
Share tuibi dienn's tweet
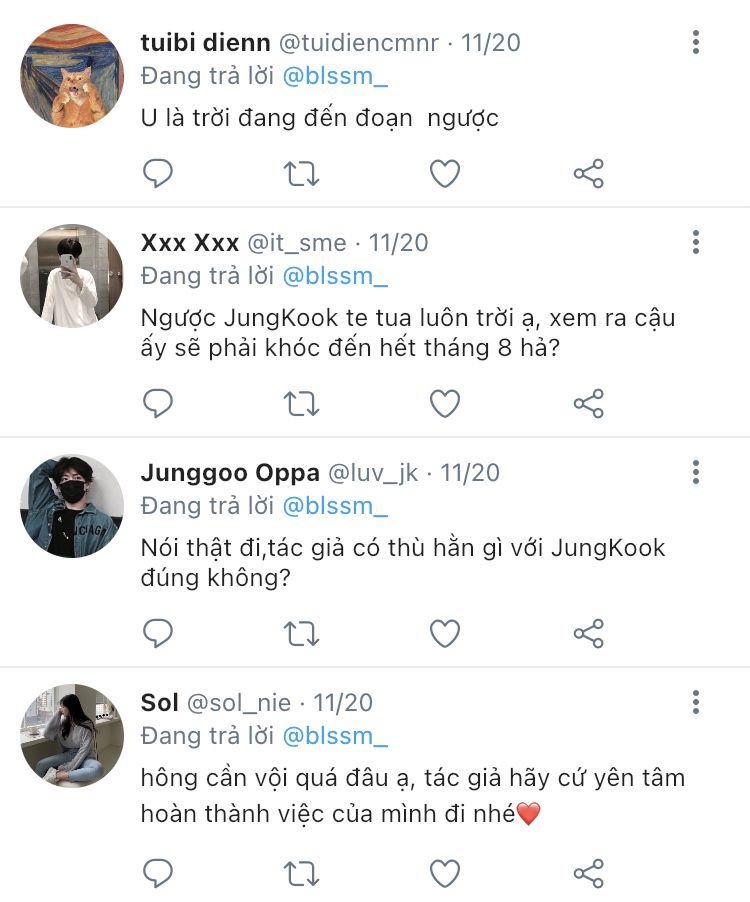pyautogui.click(x=588, y=174)
